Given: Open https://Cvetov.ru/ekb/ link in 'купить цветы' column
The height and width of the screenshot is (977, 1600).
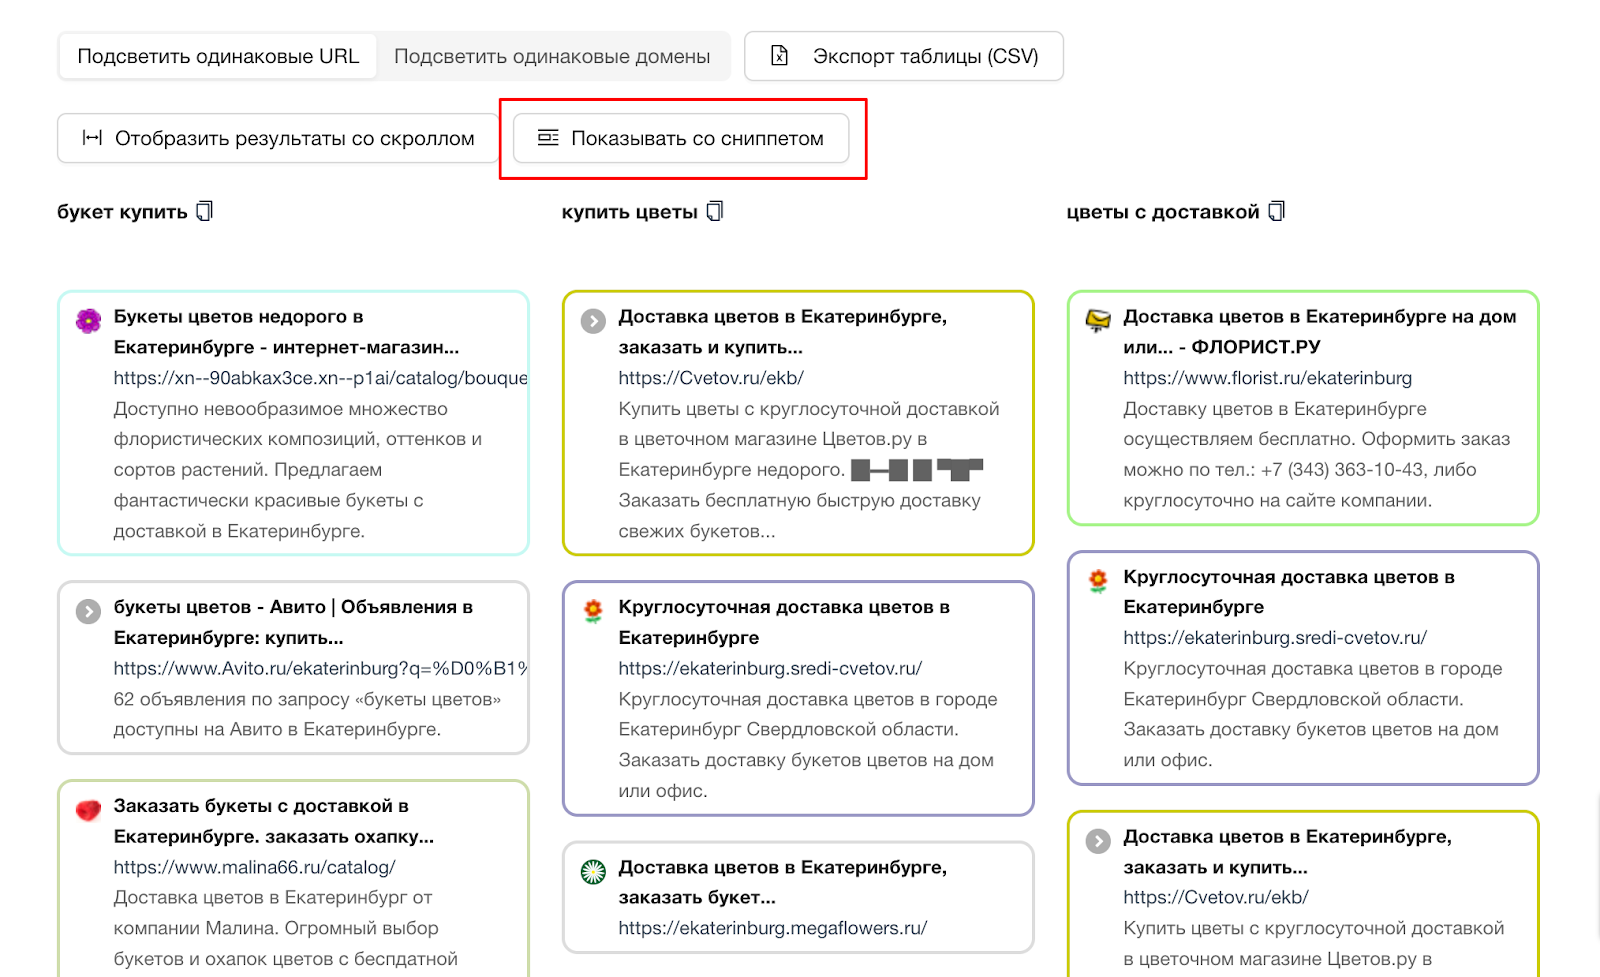Looking at the screenshot, I should tap(711, 378).
